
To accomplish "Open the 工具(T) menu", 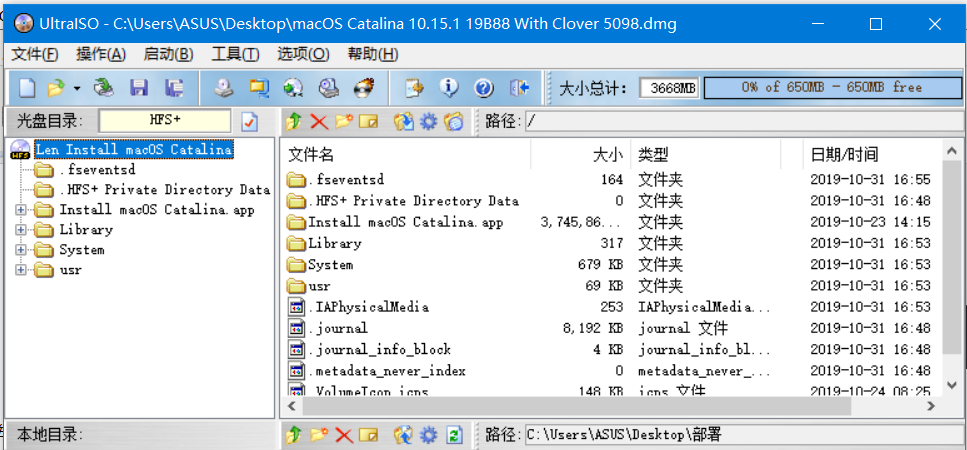I will [235, 54].
